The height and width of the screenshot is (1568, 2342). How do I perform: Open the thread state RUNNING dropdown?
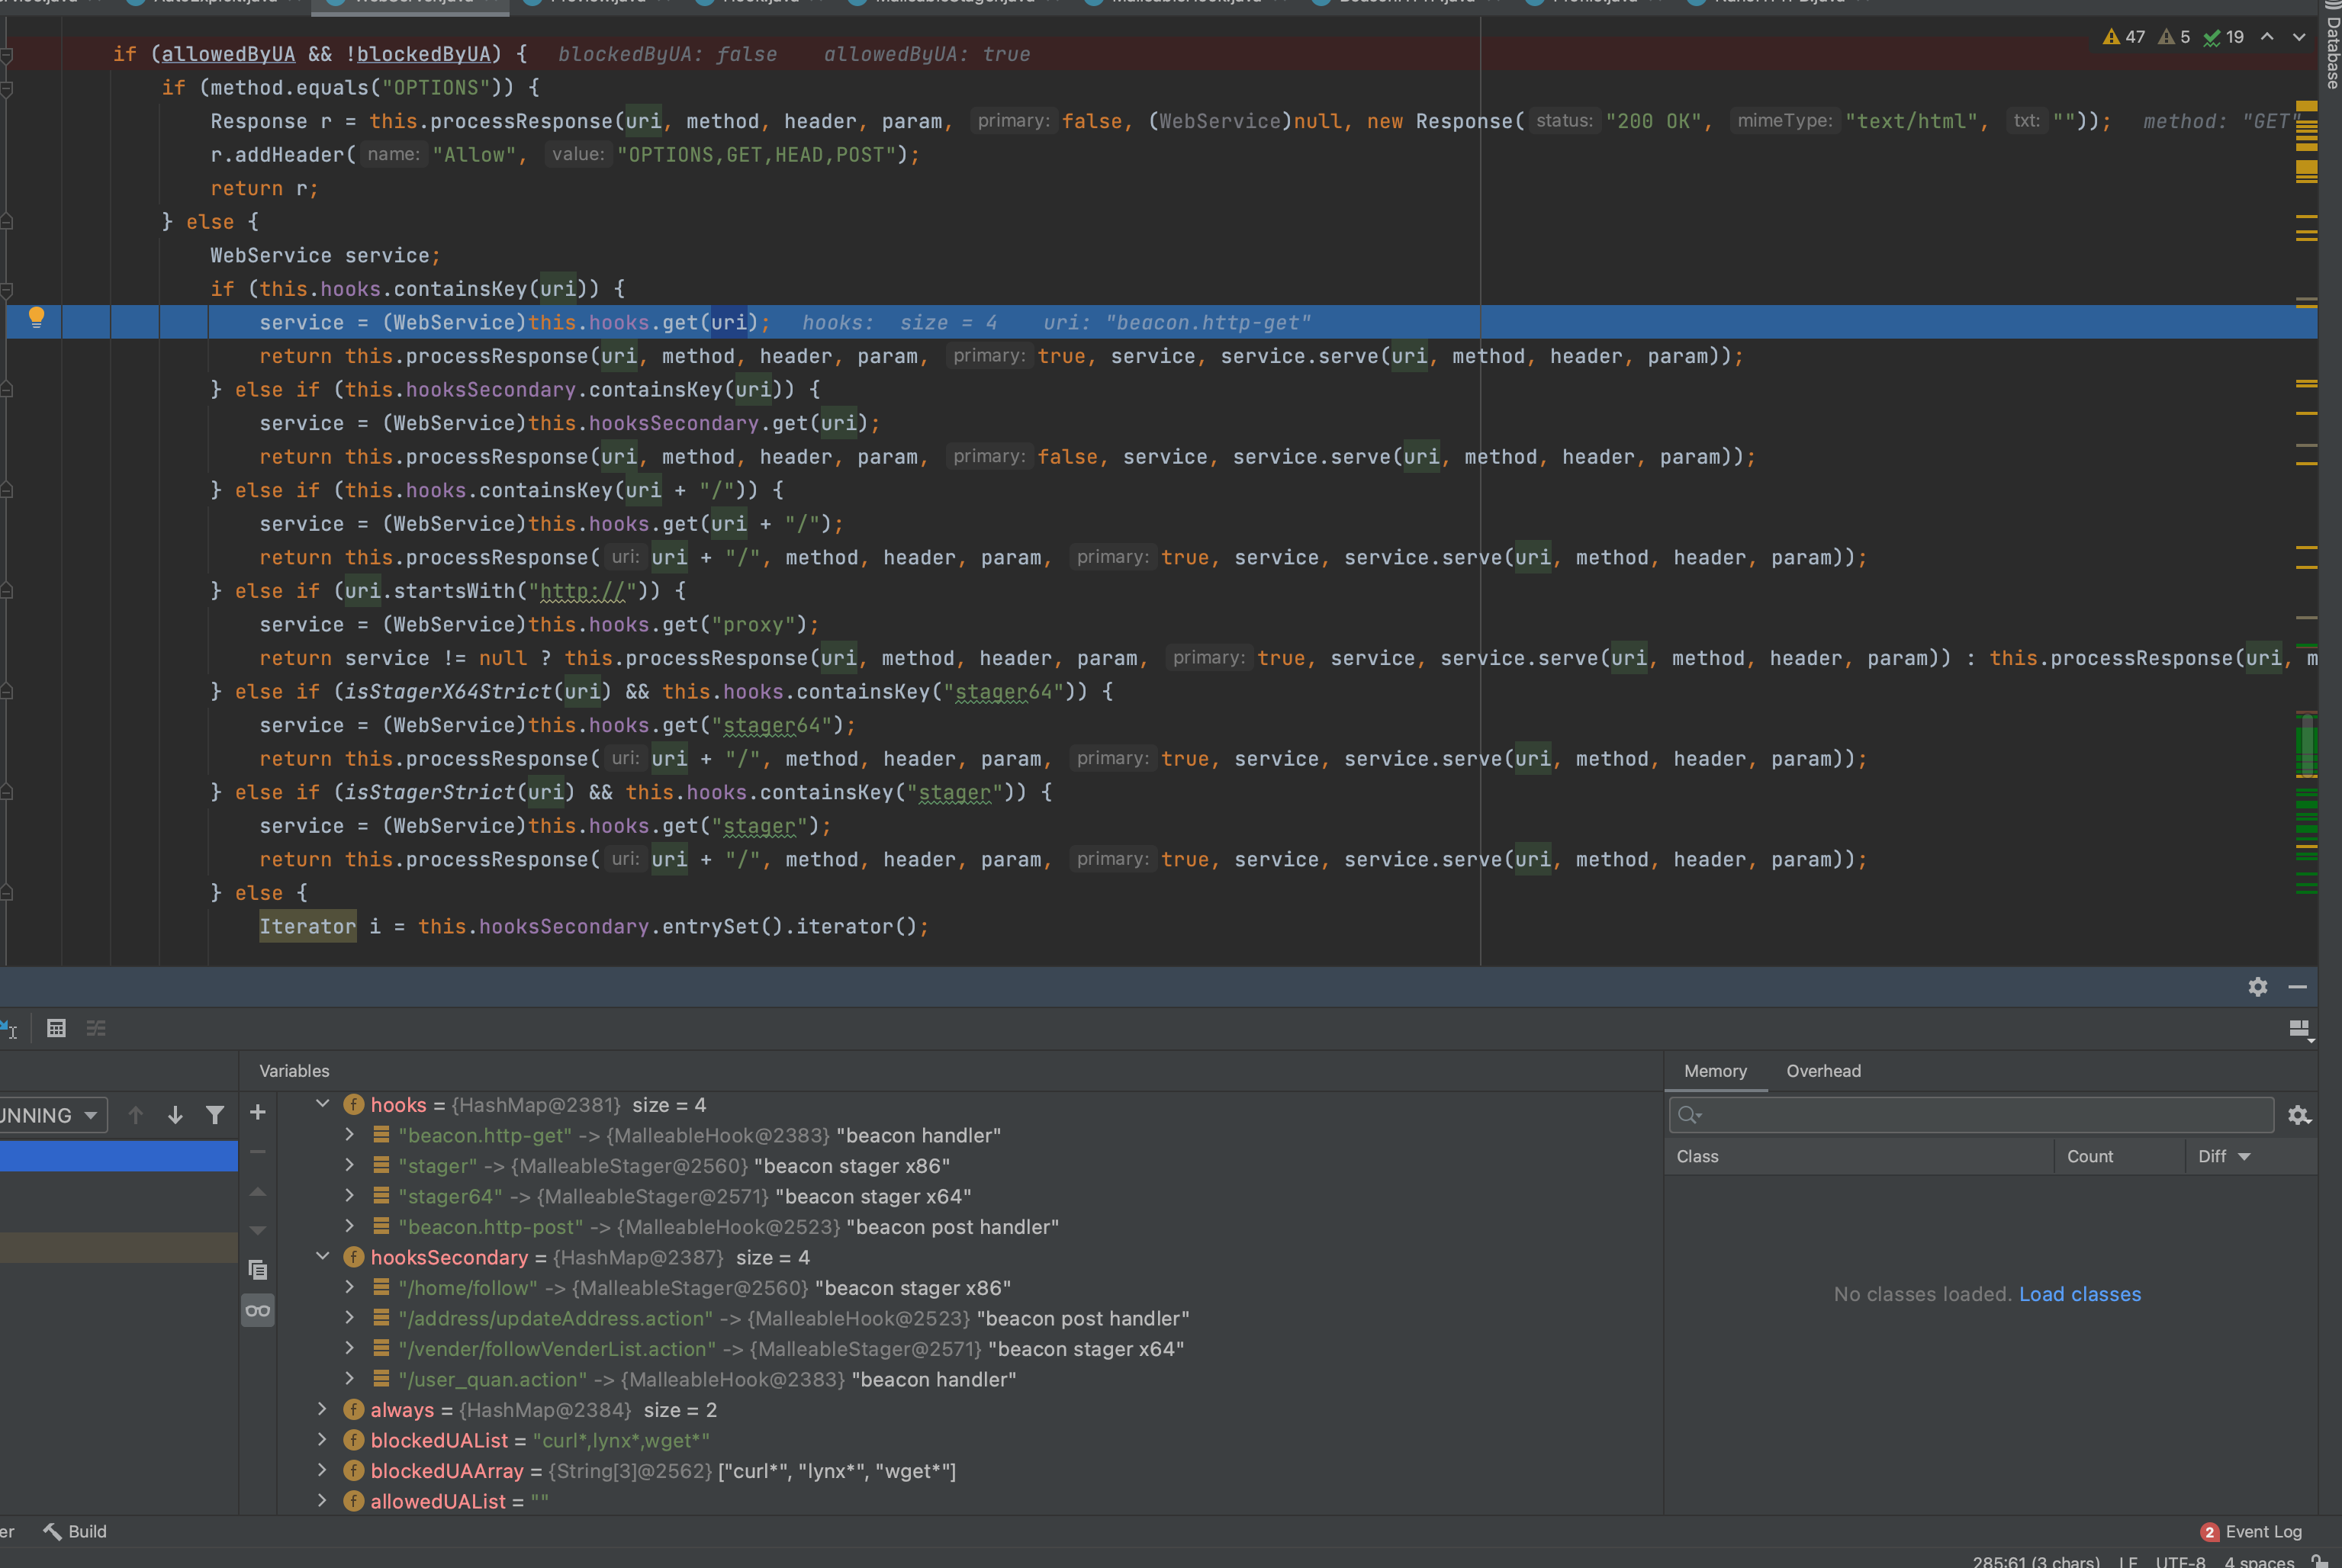[x=51, y=1115]
